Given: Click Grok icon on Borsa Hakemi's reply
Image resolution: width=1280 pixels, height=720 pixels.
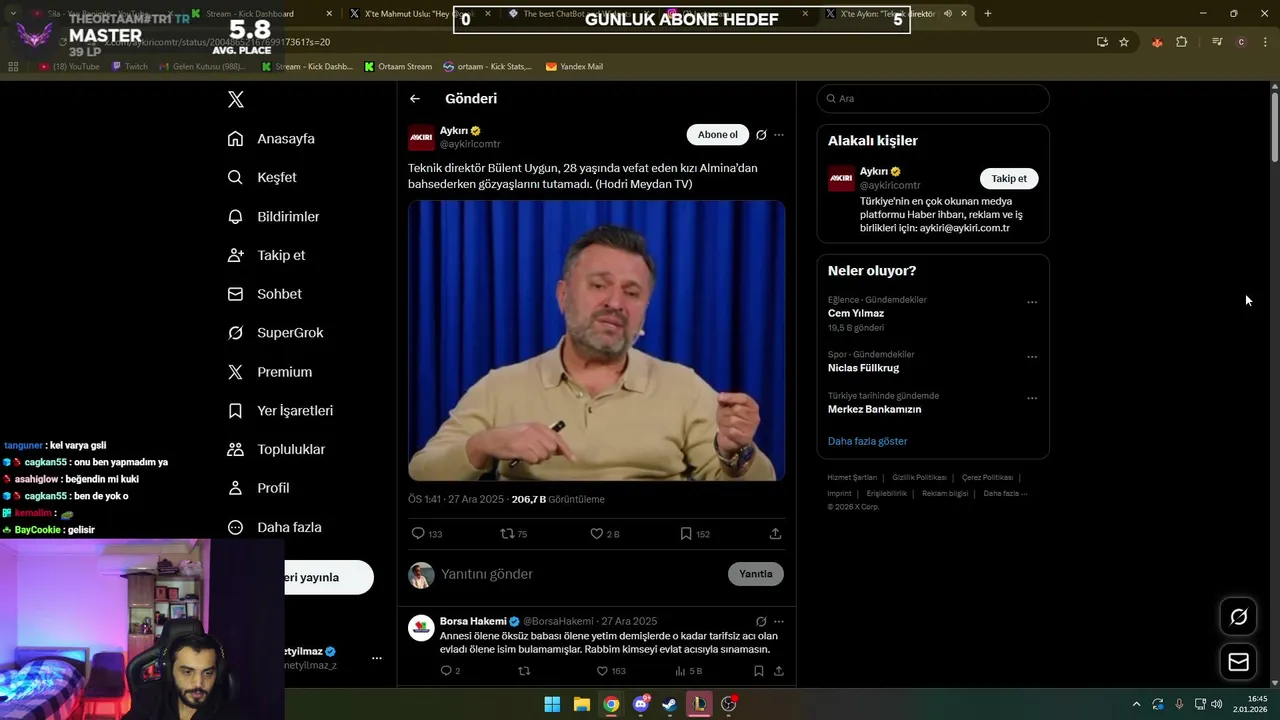Looking at the screenshot, I should click(761, 621).
